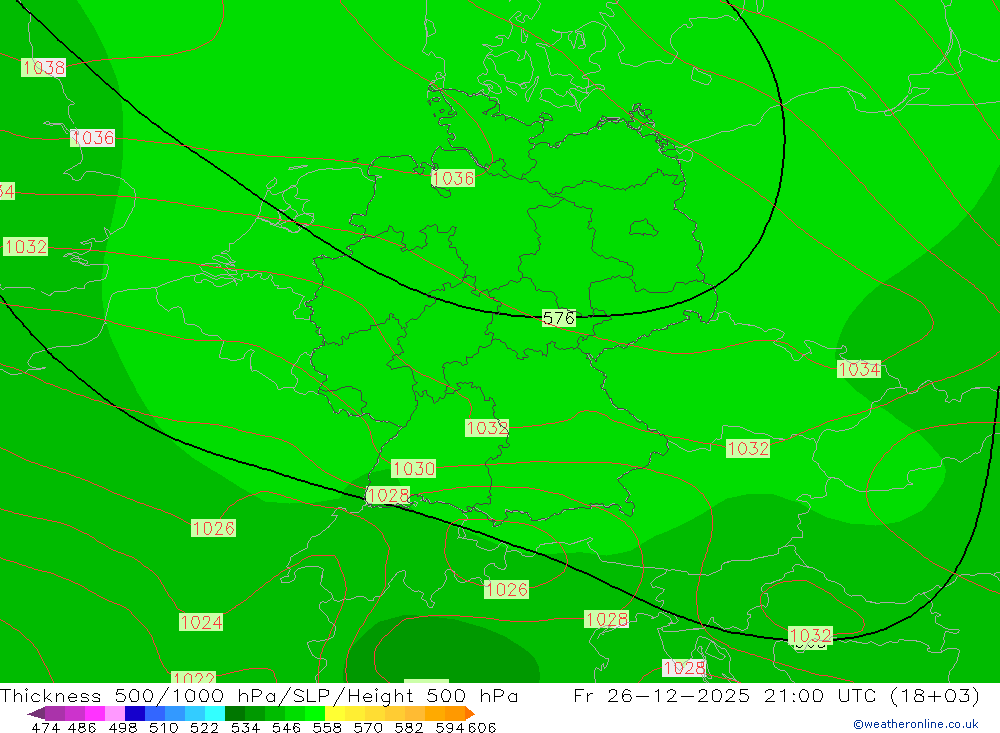Click the legend value 582
The image size is (1000, 733).
408,727
